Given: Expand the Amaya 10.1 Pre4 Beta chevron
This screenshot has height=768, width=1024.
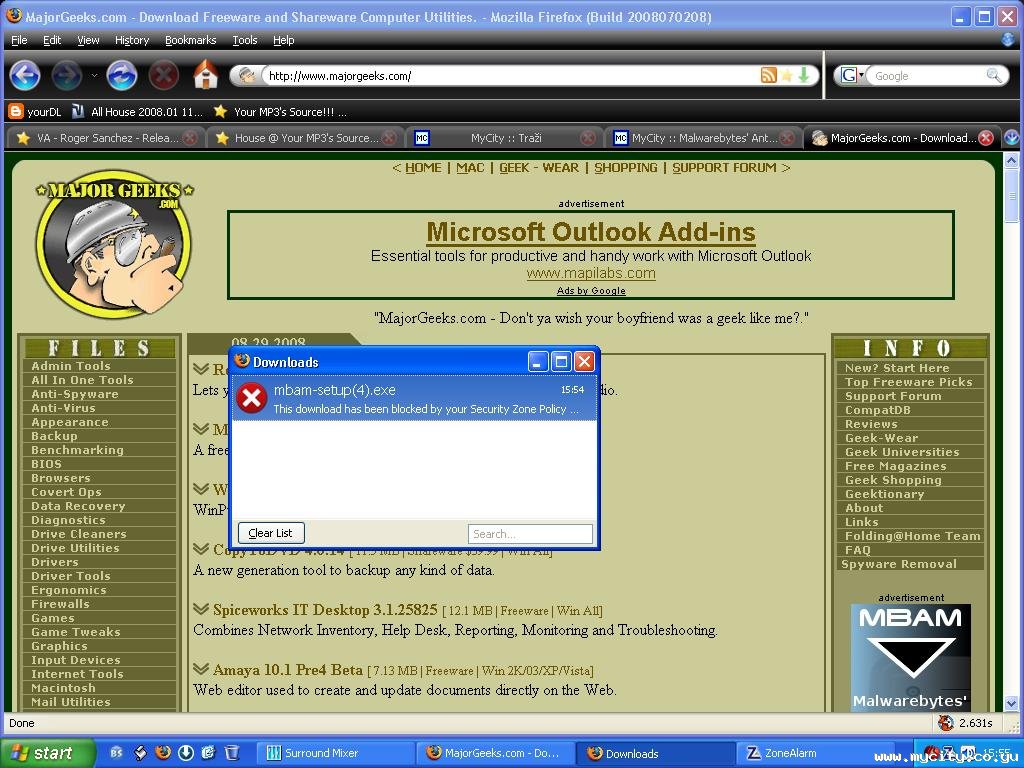Looking at the screenshot, I should coord(201,669).
